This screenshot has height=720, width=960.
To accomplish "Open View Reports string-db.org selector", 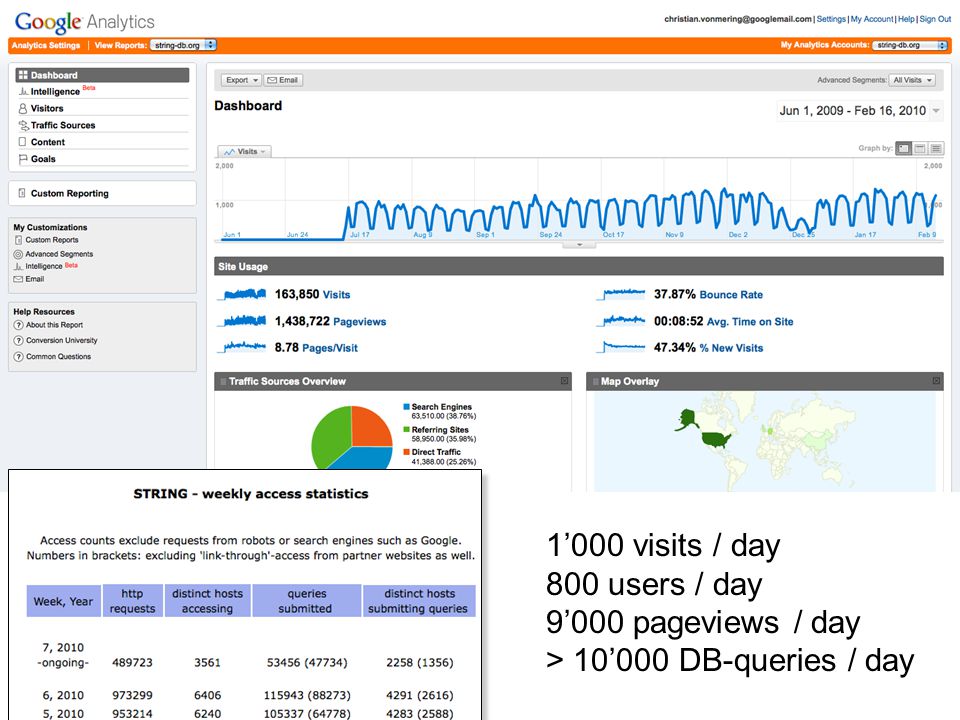I will (x=183, y=45).
